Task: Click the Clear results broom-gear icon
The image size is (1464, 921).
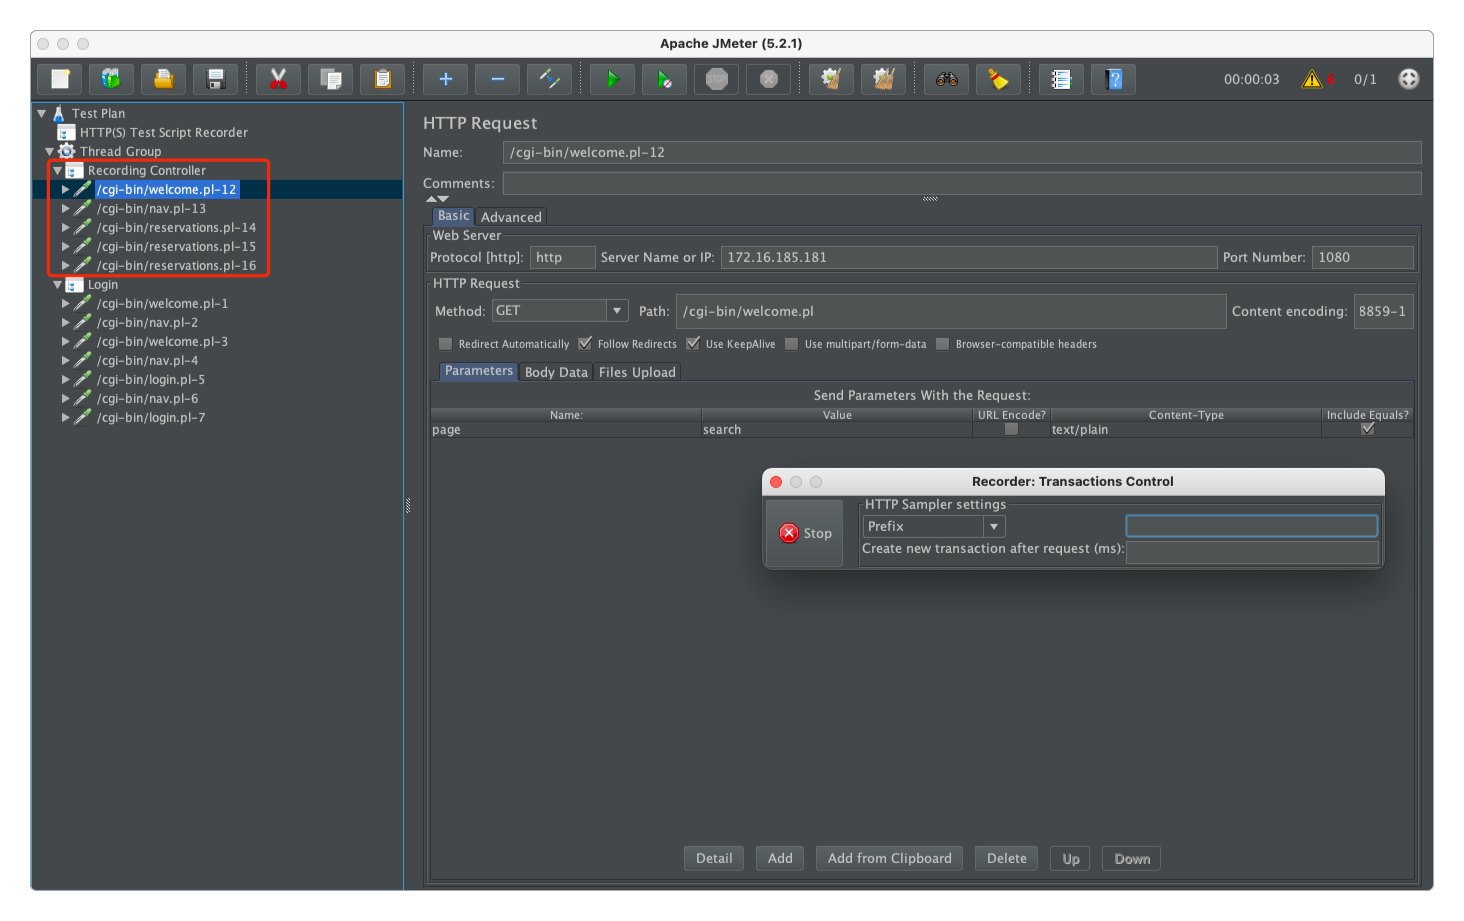Action: click(831, 79)
